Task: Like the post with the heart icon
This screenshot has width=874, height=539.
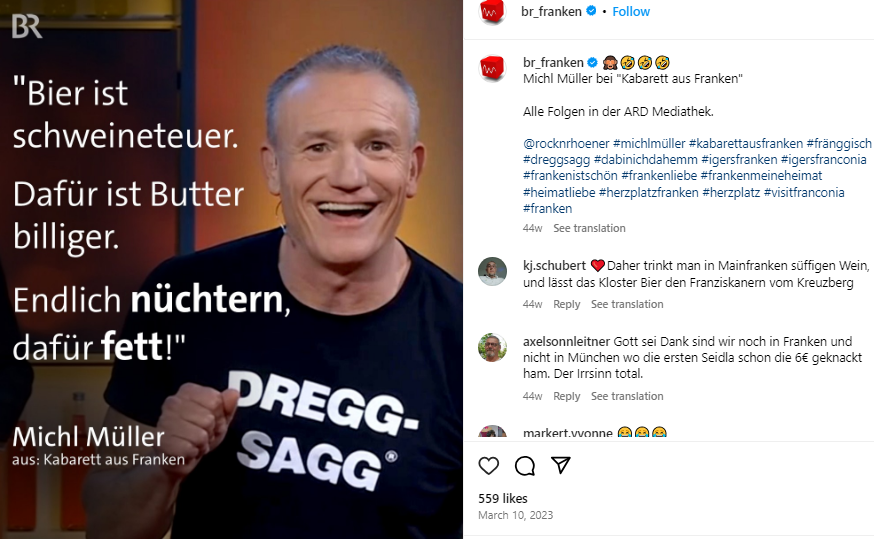Action: coord(489,465)
